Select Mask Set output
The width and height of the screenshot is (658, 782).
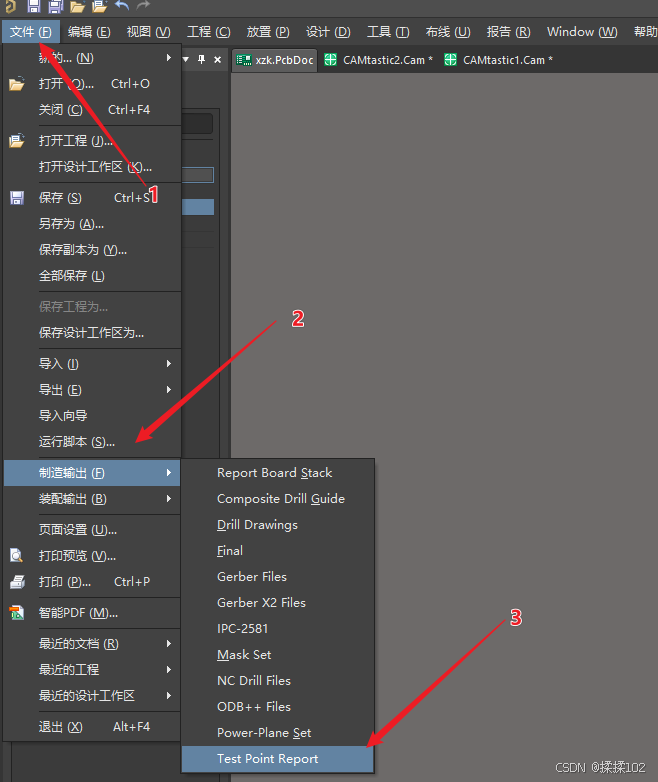tap(277, 654)
